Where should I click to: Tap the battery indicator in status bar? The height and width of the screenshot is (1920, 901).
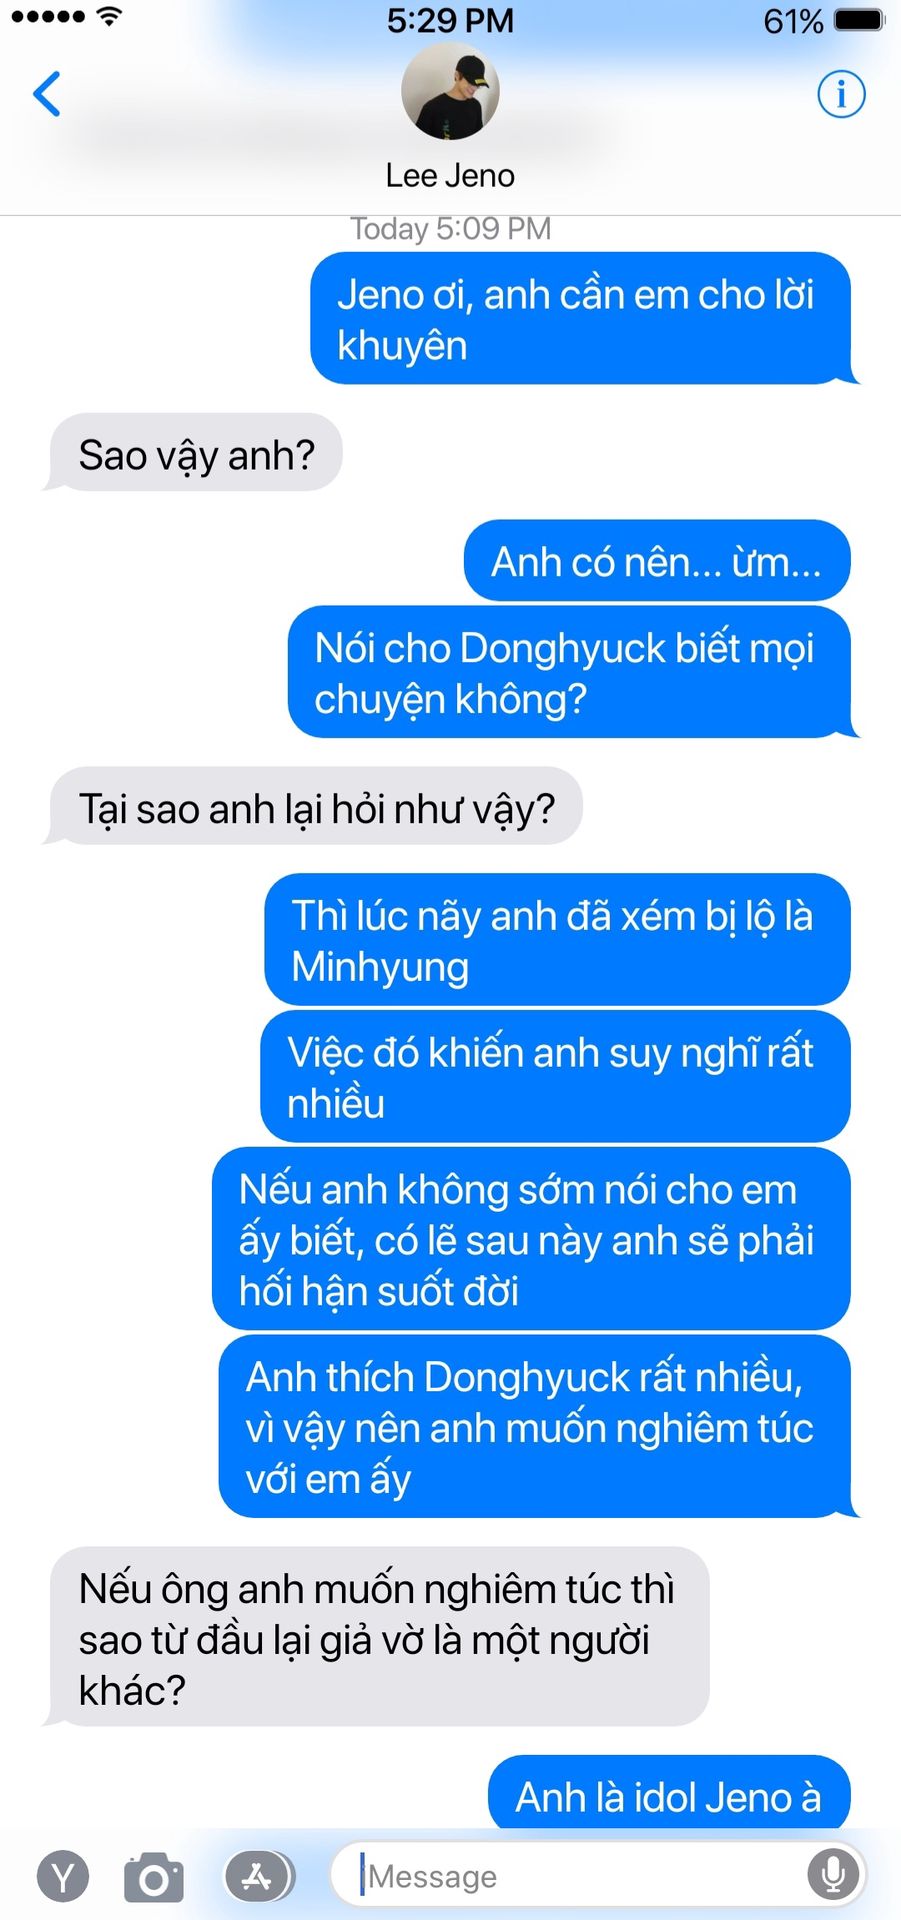pos(859,20)
